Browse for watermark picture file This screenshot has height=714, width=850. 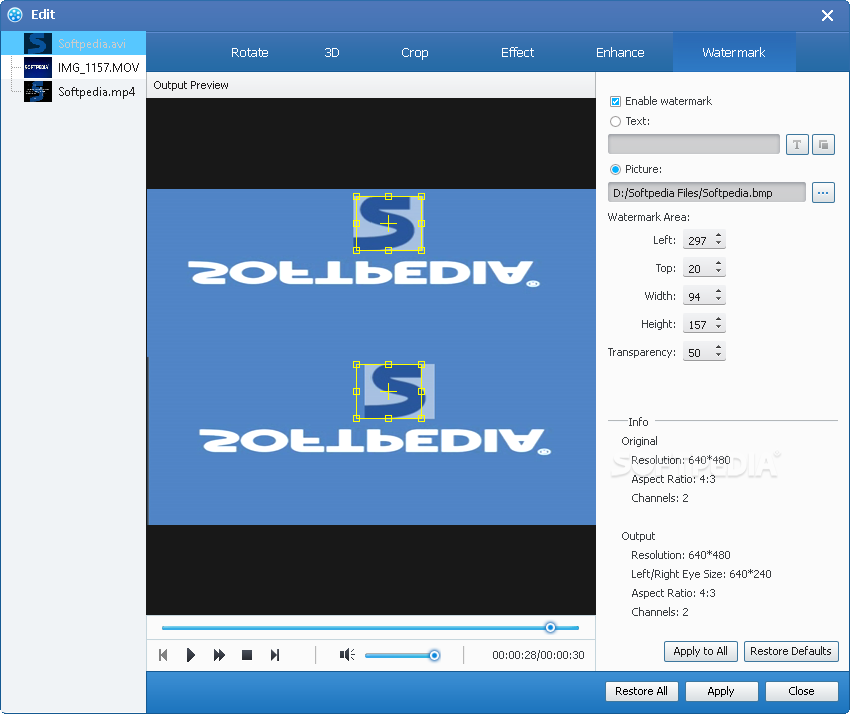(823, 192)
